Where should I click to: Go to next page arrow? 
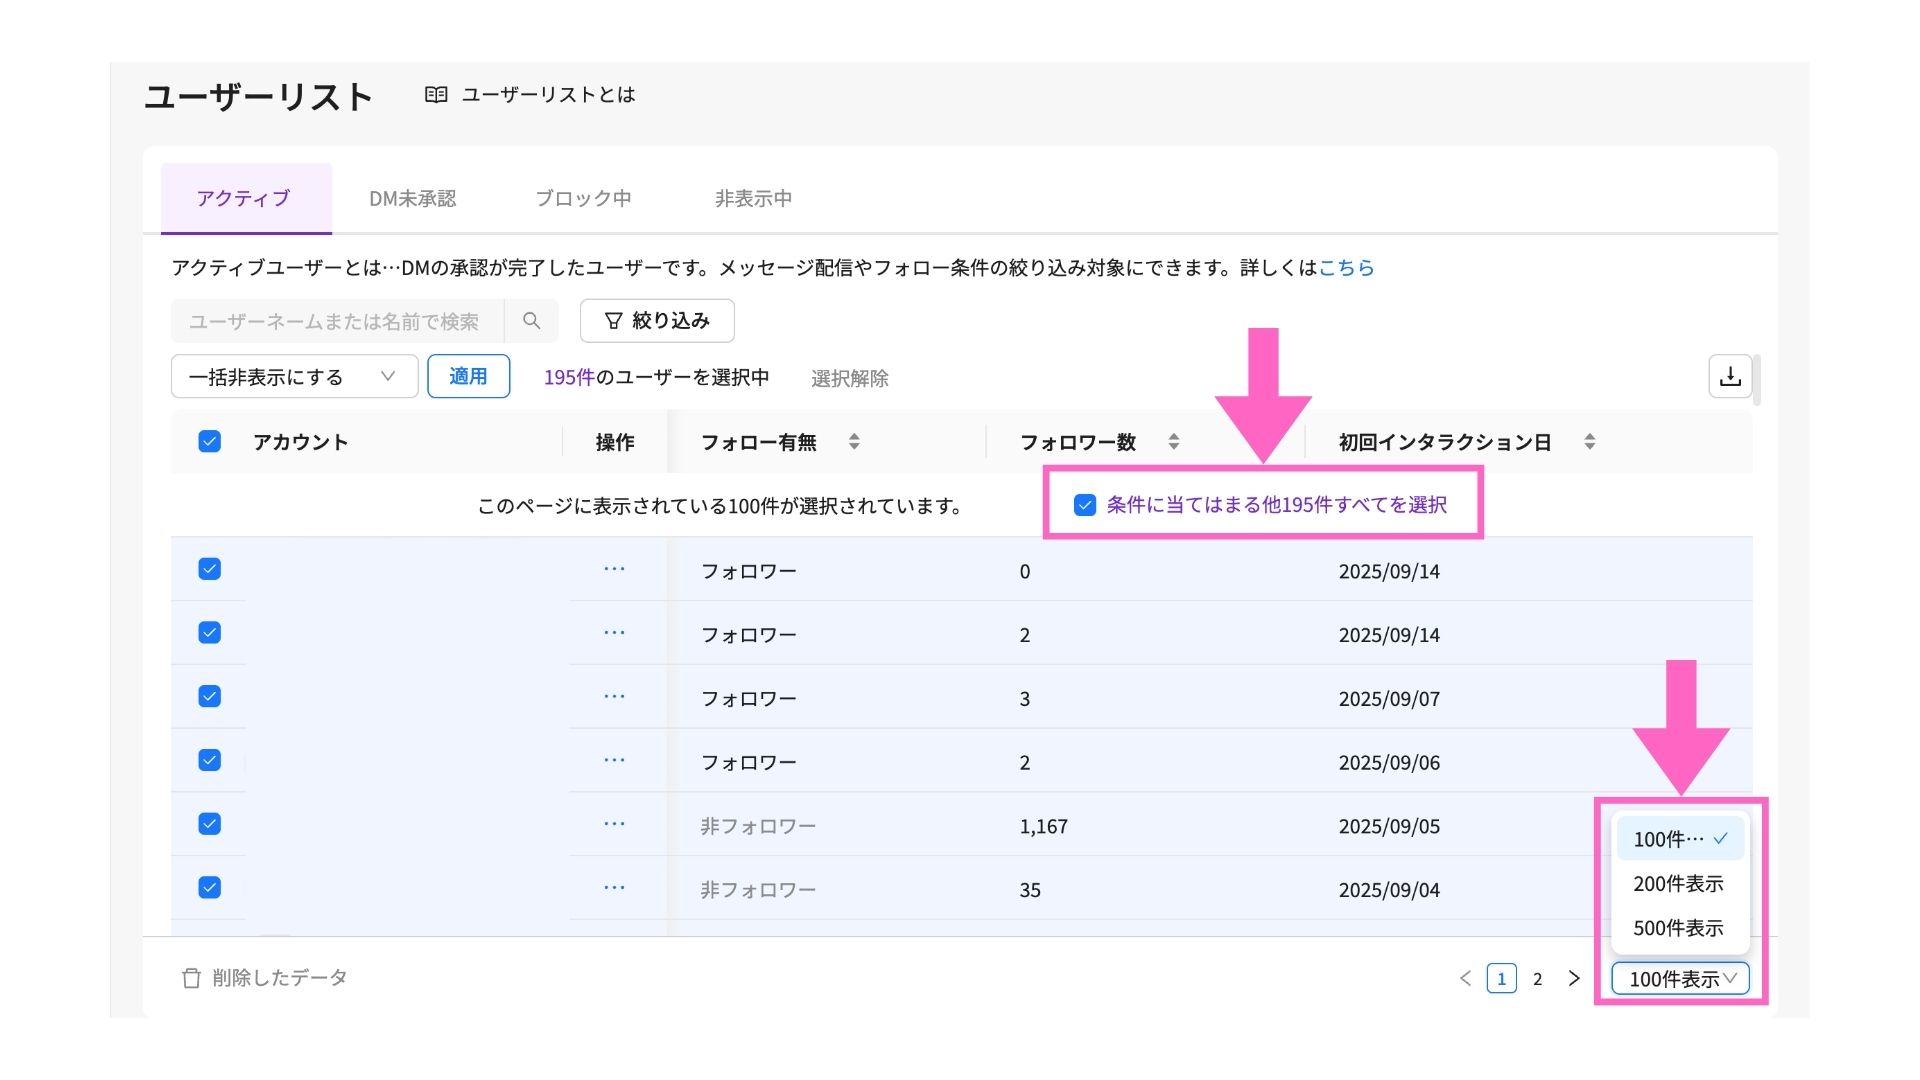[1574, 978]
